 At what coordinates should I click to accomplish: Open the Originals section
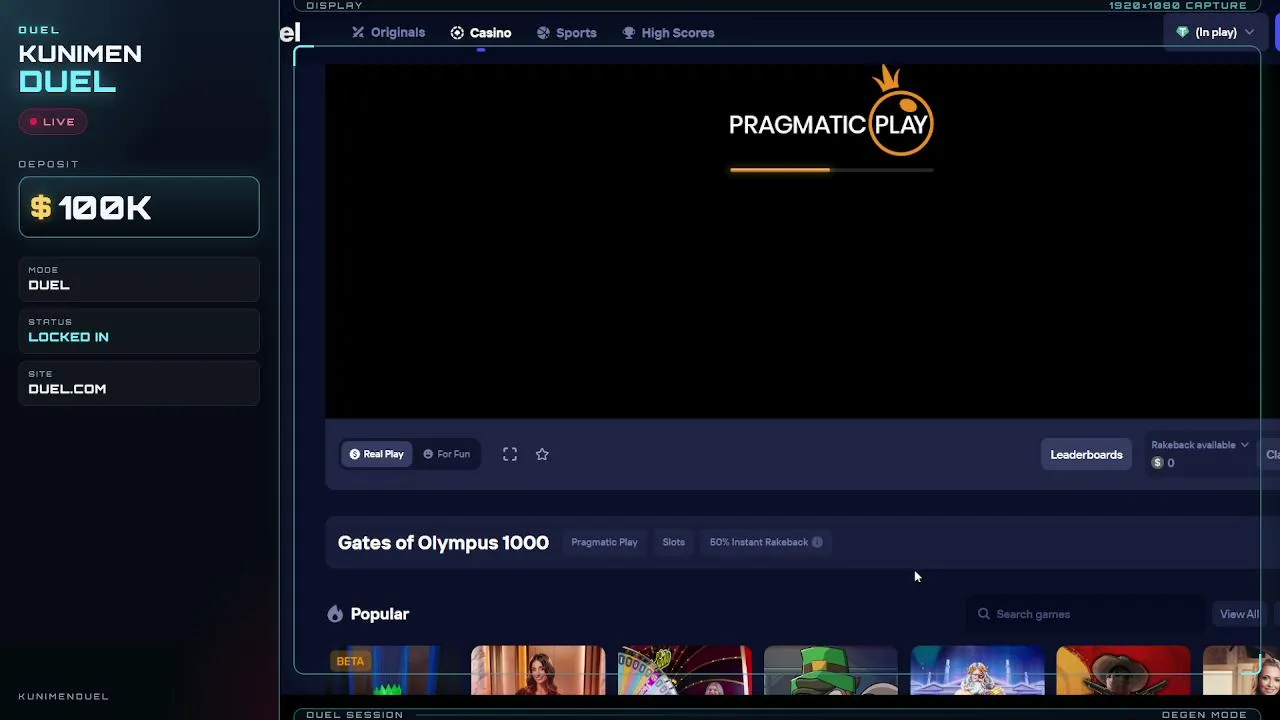coord(388,33)
